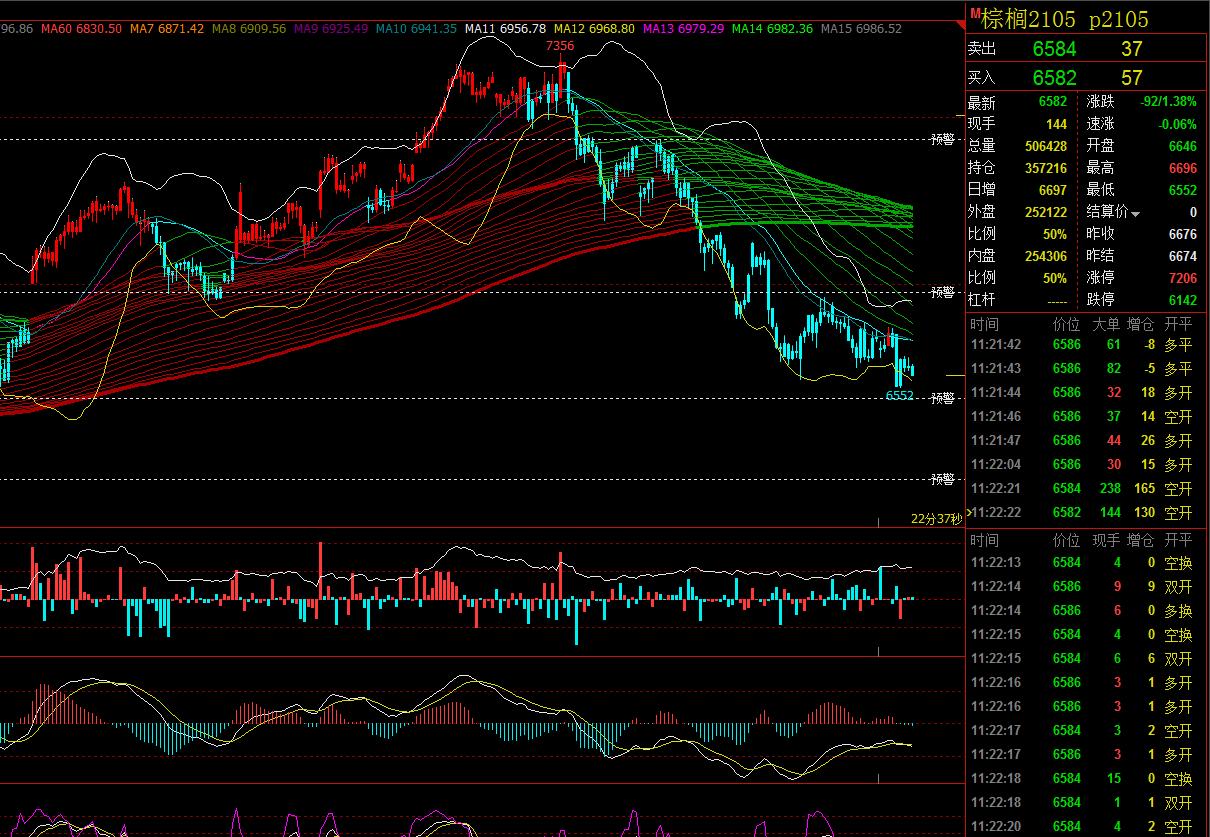Click the 大单 column header
Screen dimensions: 1210x837
[x=1105, y=324]
